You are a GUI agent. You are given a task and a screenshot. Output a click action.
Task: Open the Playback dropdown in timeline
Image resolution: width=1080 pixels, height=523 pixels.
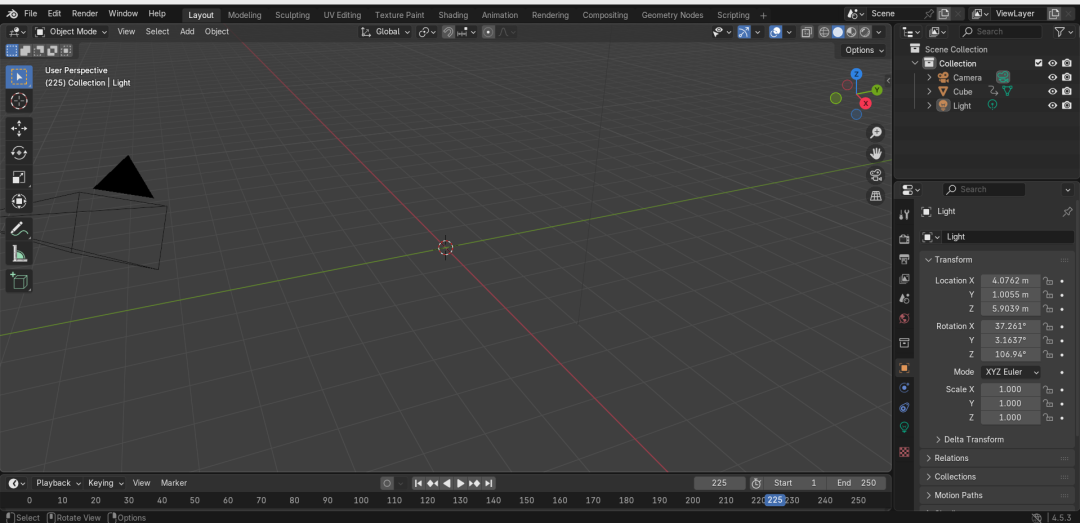(58, 483)
